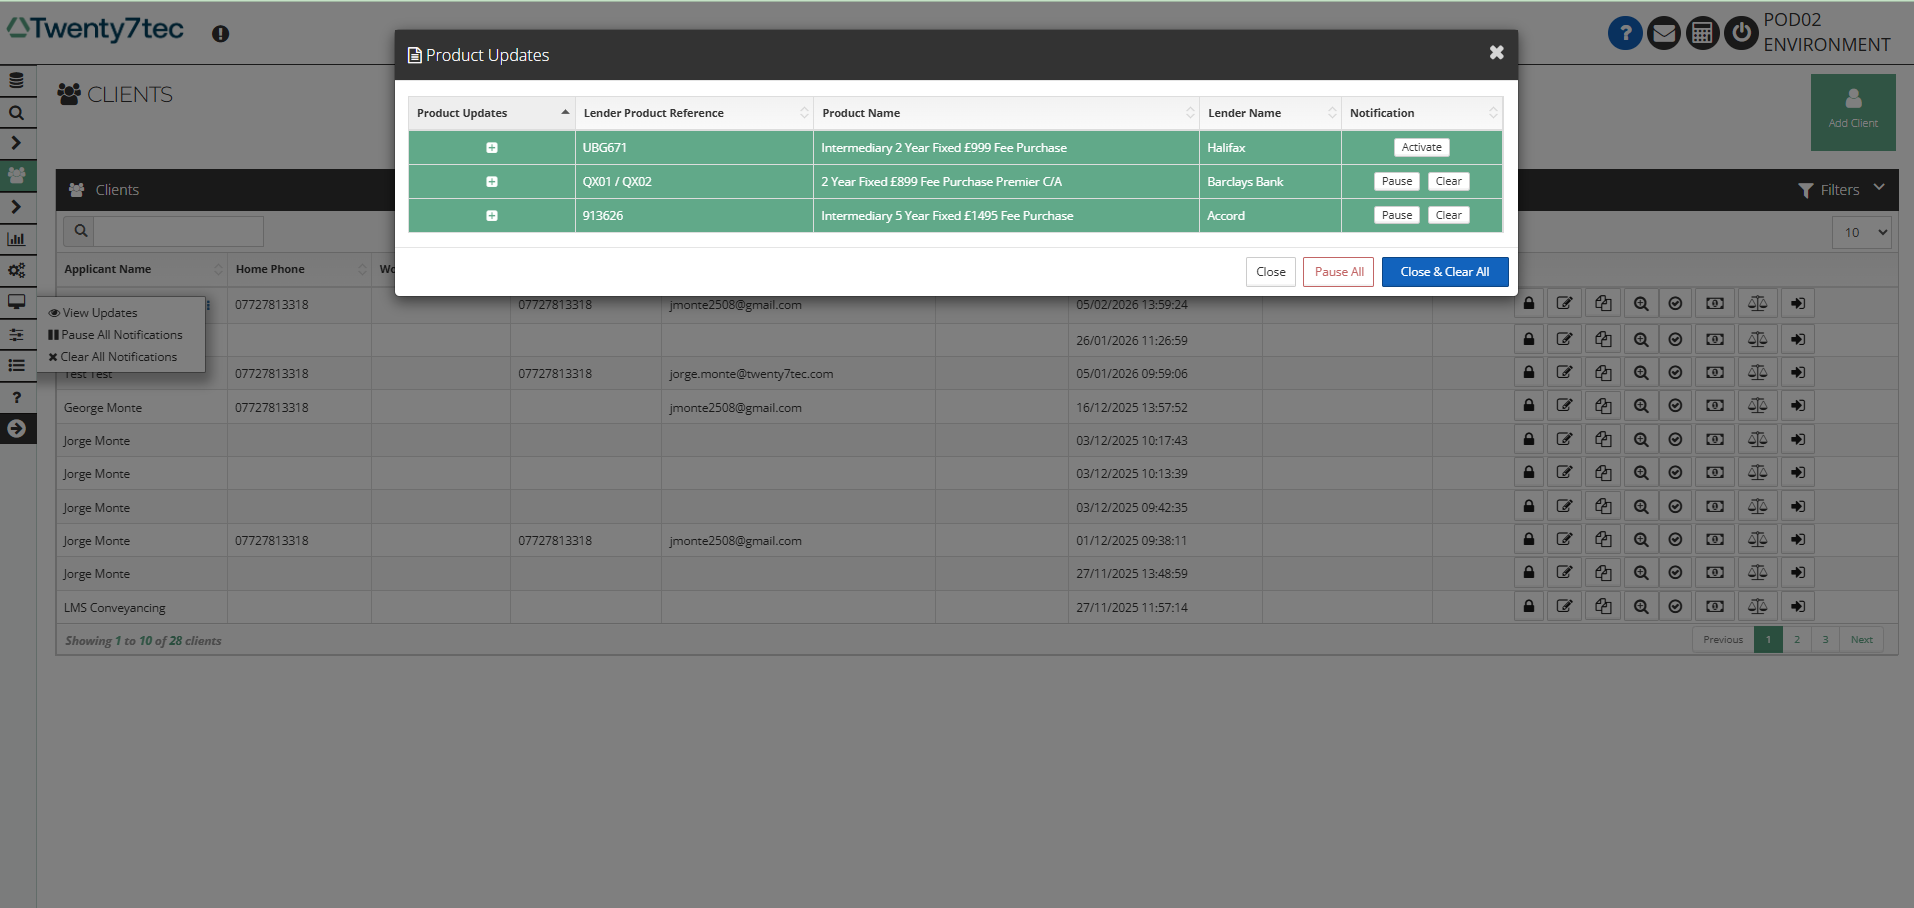This screenshot has width=1914, height=908.
Task: Click money note icon for 05/02/2026 13:59:24 row
Action: coord(1715,304)
